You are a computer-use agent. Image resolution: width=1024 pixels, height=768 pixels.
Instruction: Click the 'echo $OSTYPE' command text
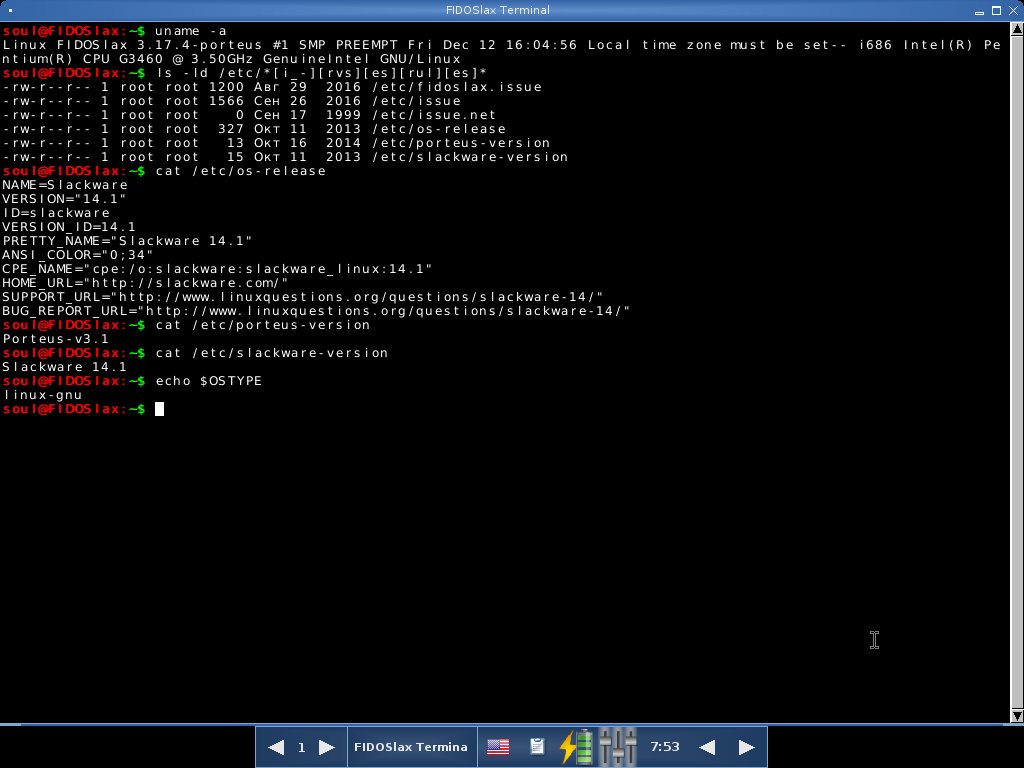click(208, 381)
